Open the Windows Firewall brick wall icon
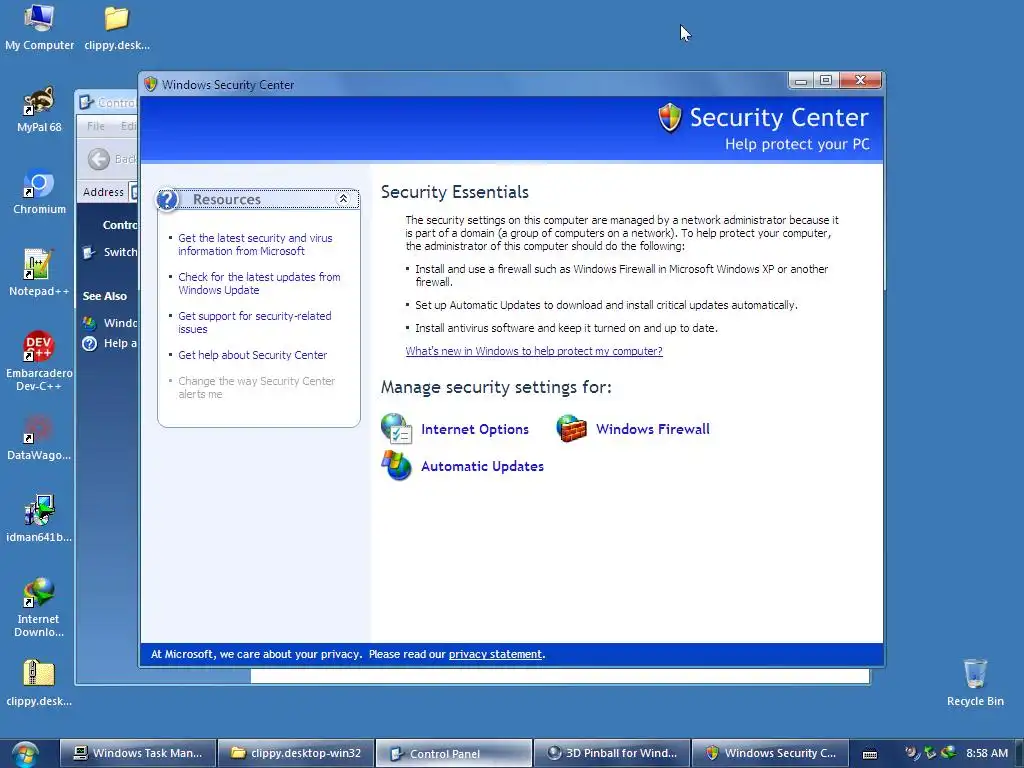This screenshot has height=768, width=1024. [x=571, y=429]
